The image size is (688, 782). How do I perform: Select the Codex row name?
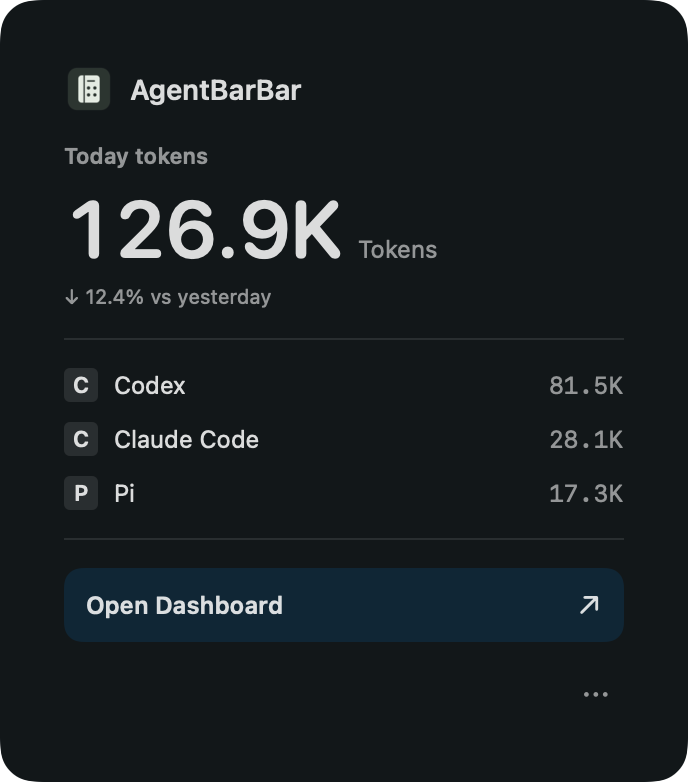pos(150,386)
